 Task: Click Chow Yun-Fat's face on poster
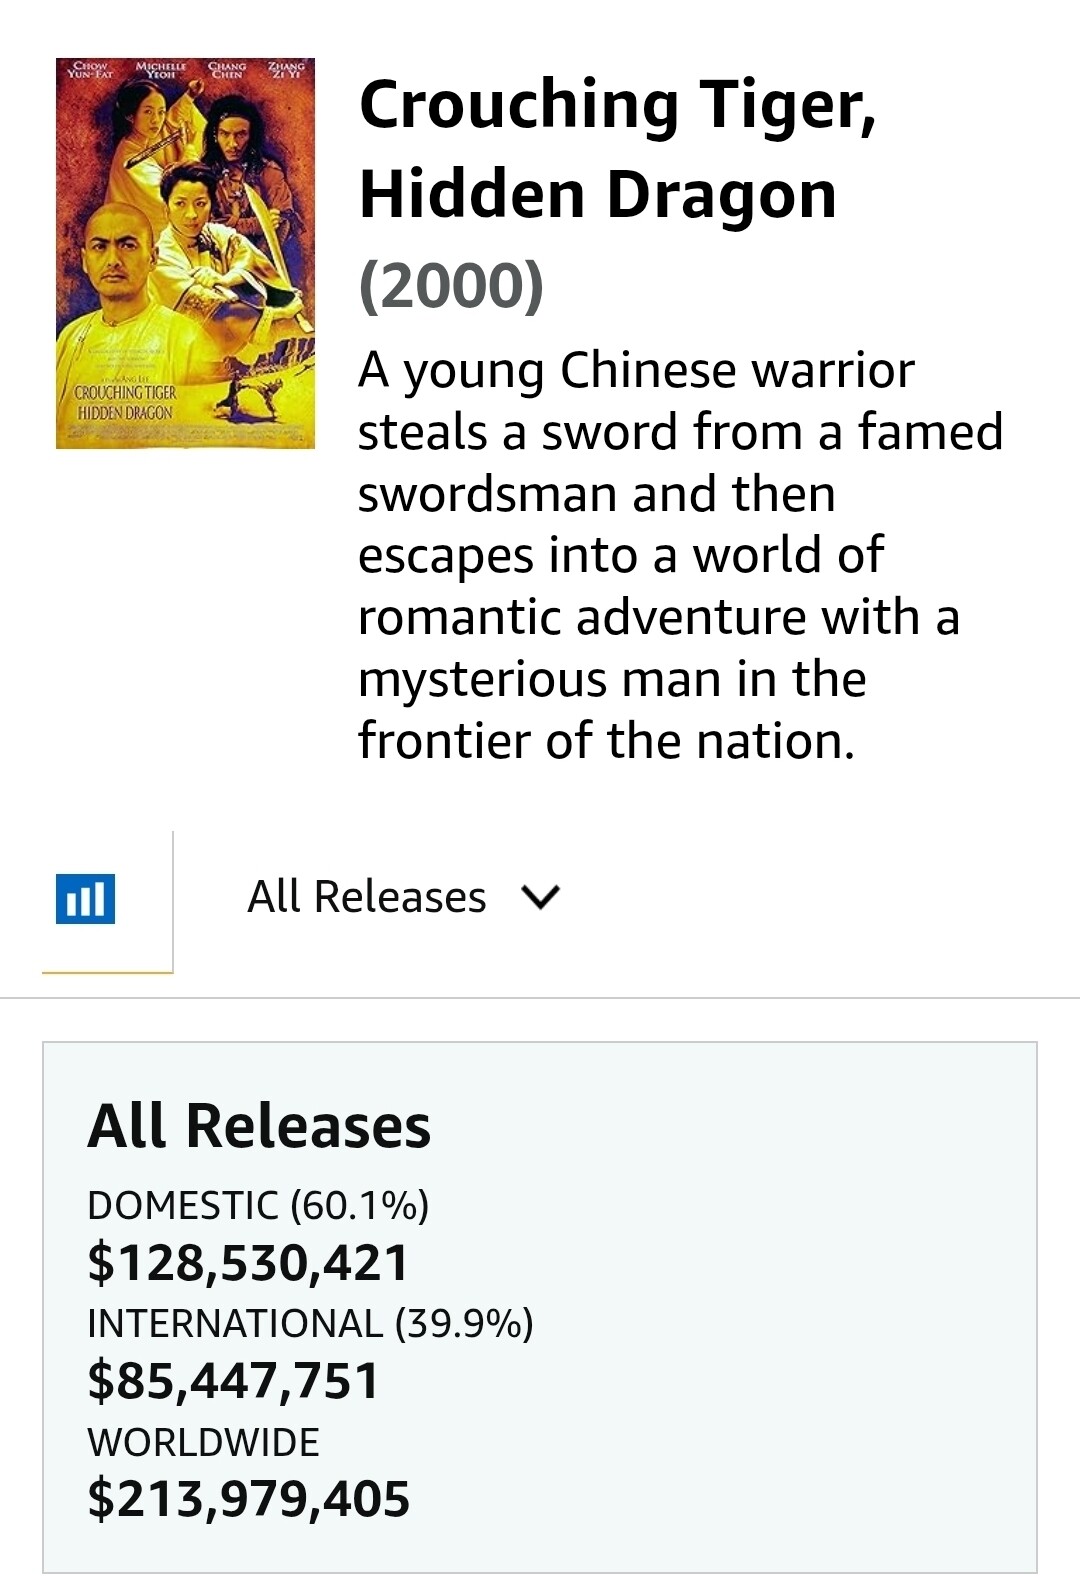coord(118,252)
